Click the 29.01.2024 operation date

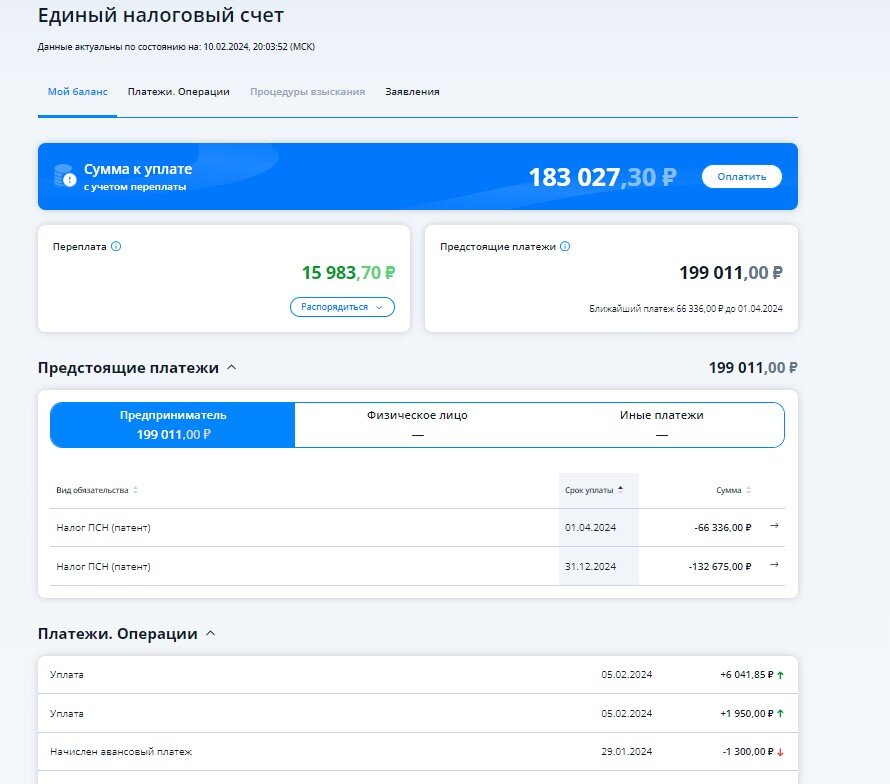click(x=627, y=752)
